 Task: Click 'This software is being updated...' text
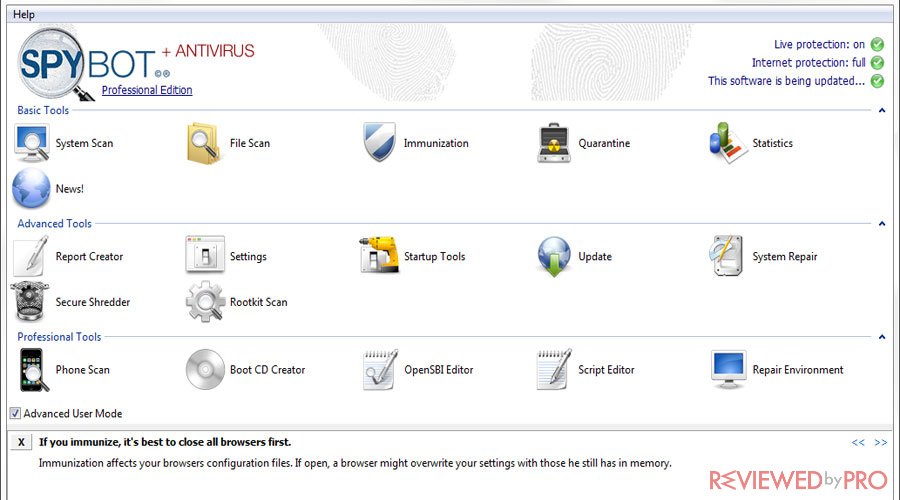click(786, 81)
